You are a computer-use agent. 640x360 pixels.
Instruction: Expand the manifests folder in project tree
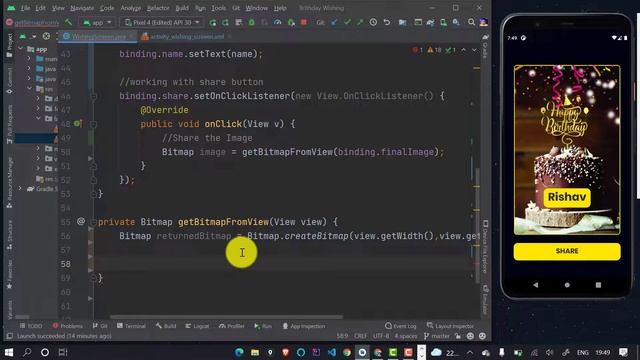click(29, 59)
